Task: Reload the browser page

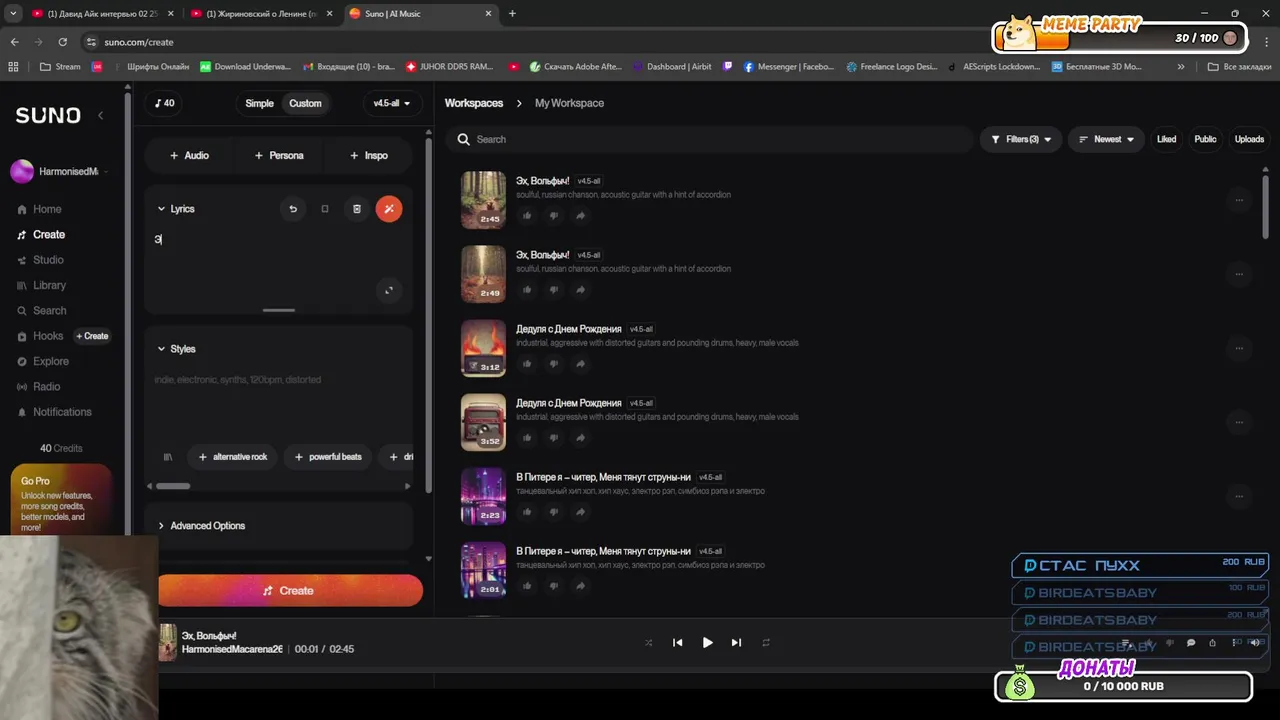Action: 63,42
